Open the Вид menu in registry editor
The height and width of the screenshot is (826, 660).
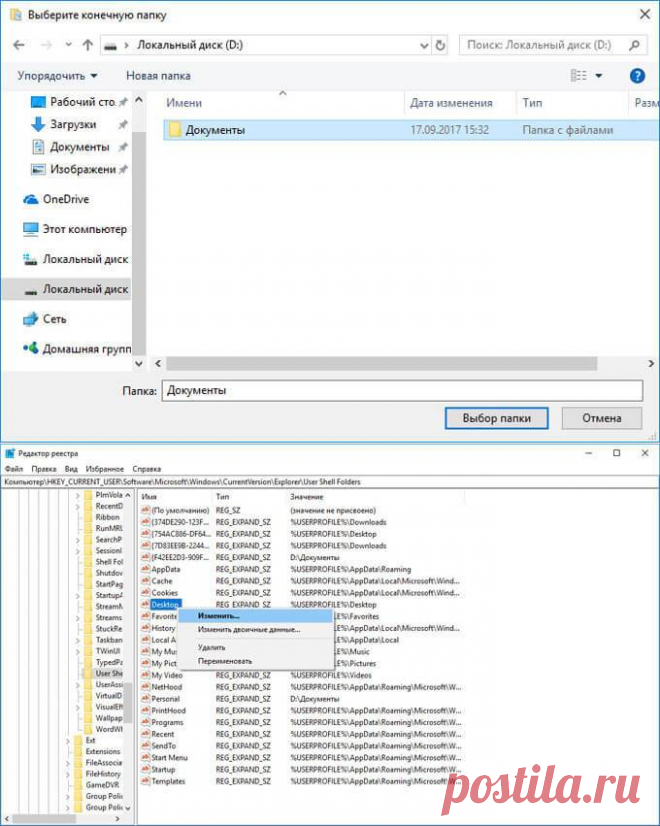[x=71, y=469]
